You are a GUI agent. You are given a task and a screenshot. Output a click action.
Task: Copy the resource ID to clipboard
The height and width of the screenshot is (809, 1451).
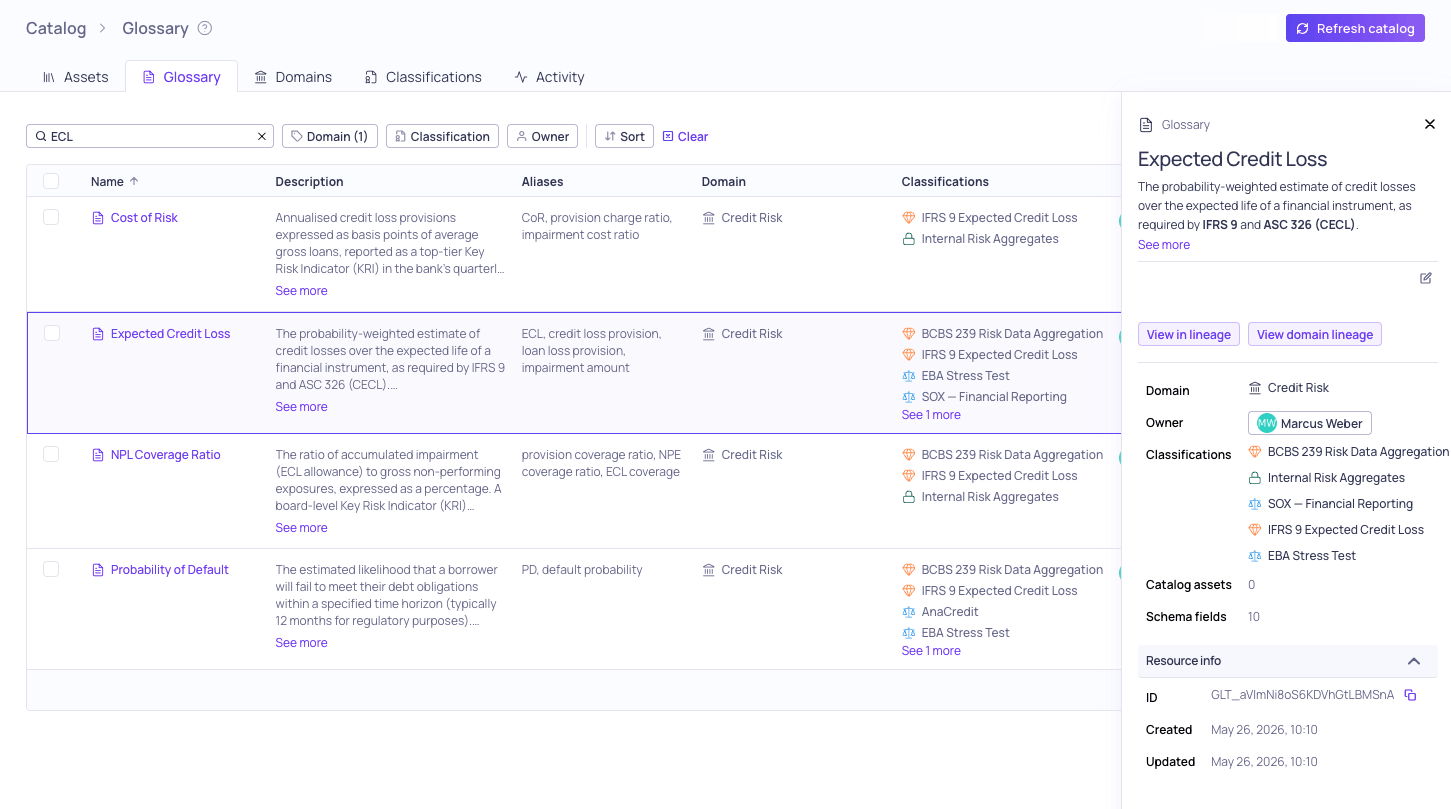(x=1410, y=695)
